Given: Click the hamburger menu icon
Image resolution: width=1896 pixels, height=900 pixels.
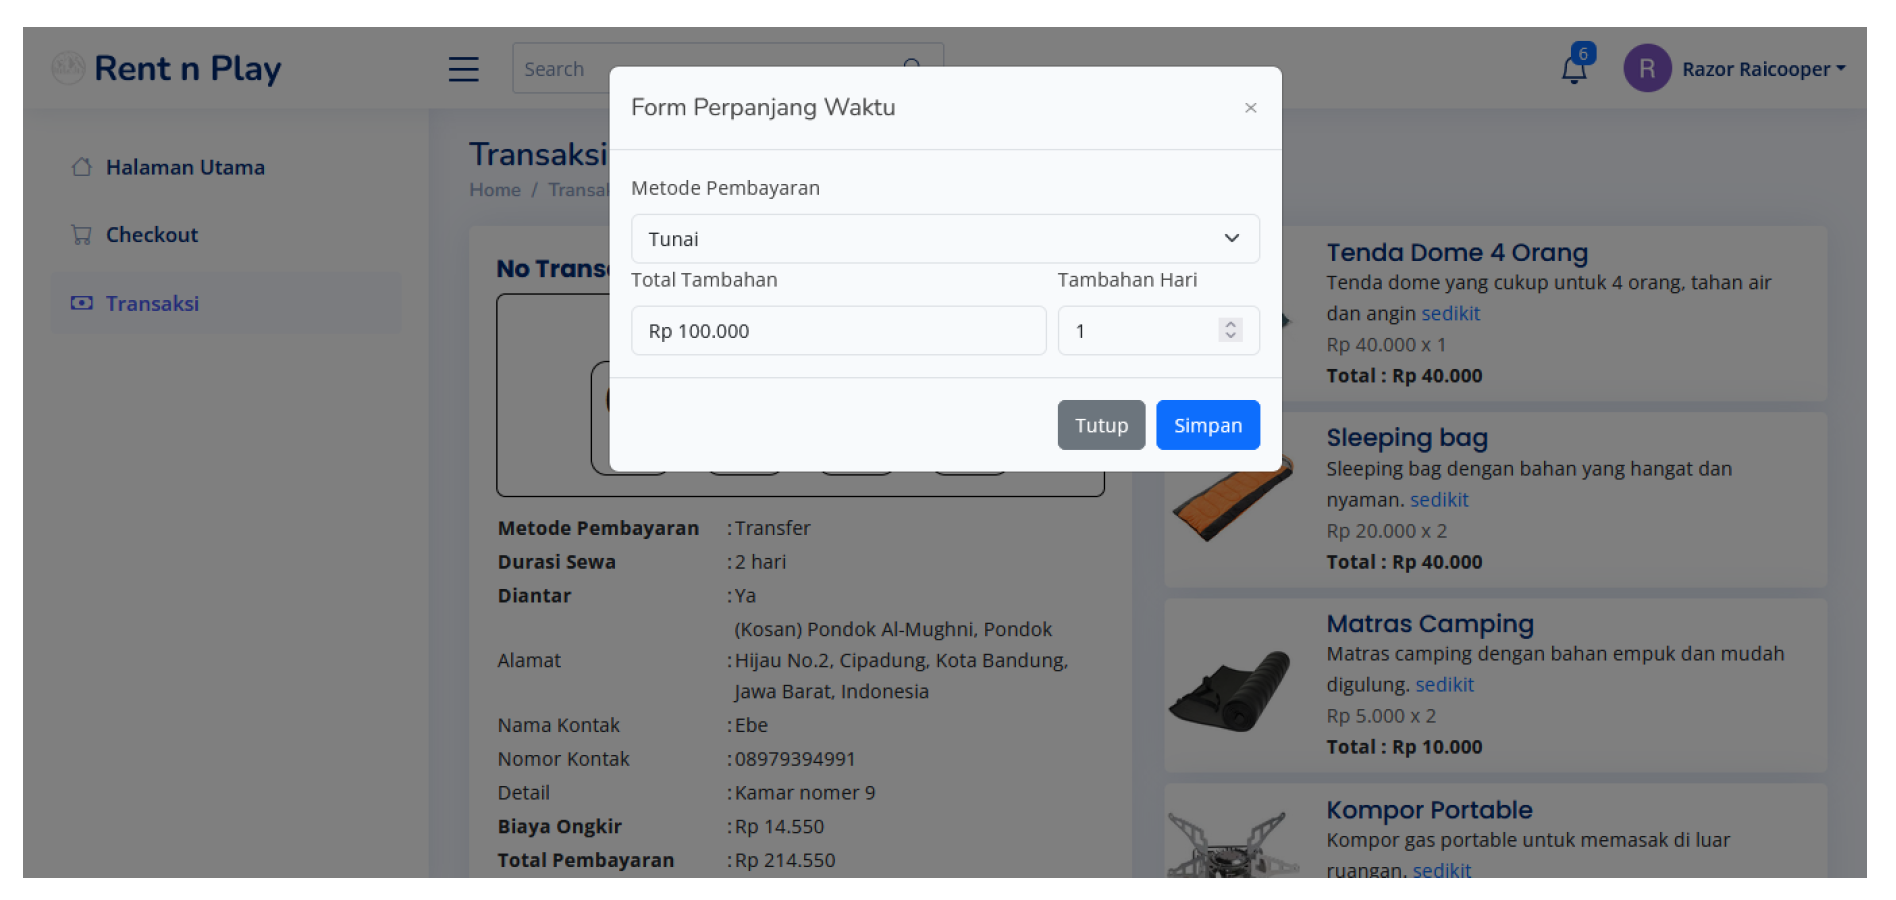Looking at the screenshot, I should [x=463, y=68].
